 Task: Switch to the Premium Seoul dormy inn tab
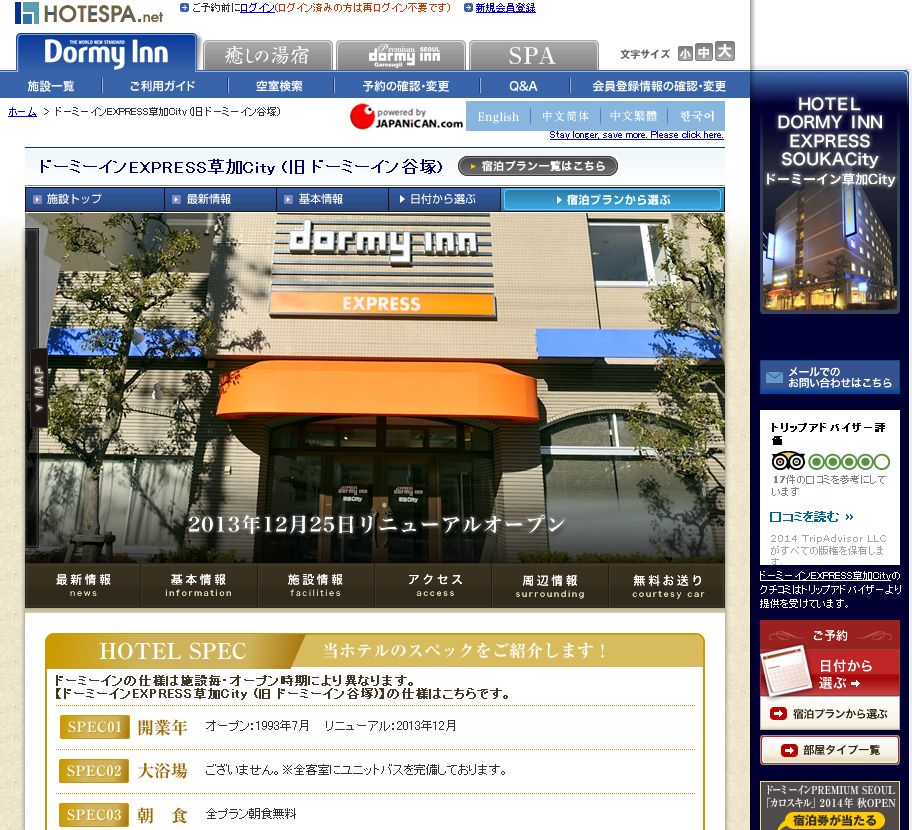(401, 56)
